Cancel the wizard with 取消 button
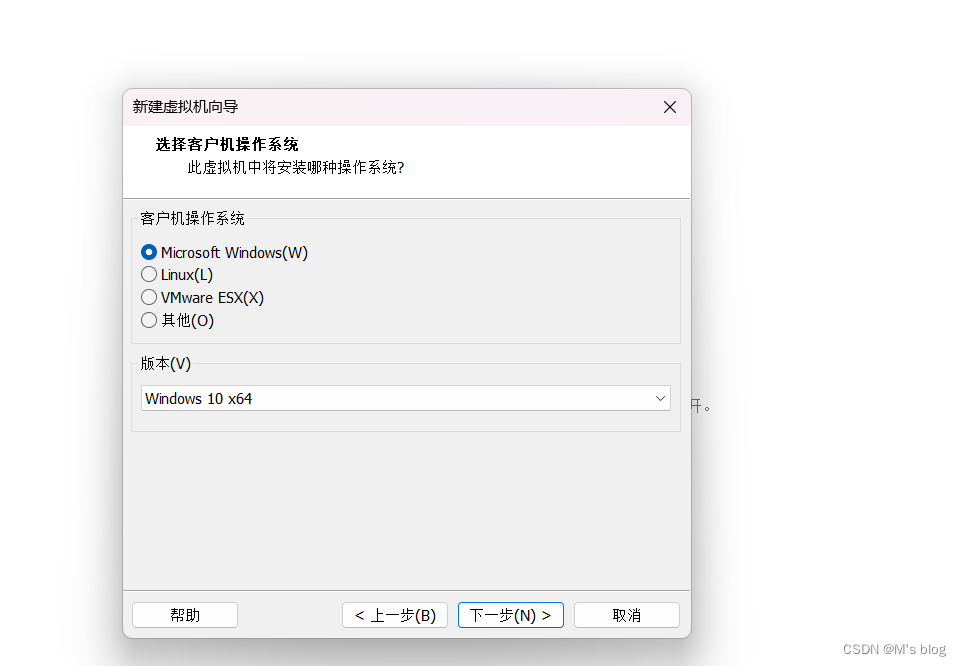The height and width of the screenshot is (666, 961). pyautogui.click(x=626, y=615)
